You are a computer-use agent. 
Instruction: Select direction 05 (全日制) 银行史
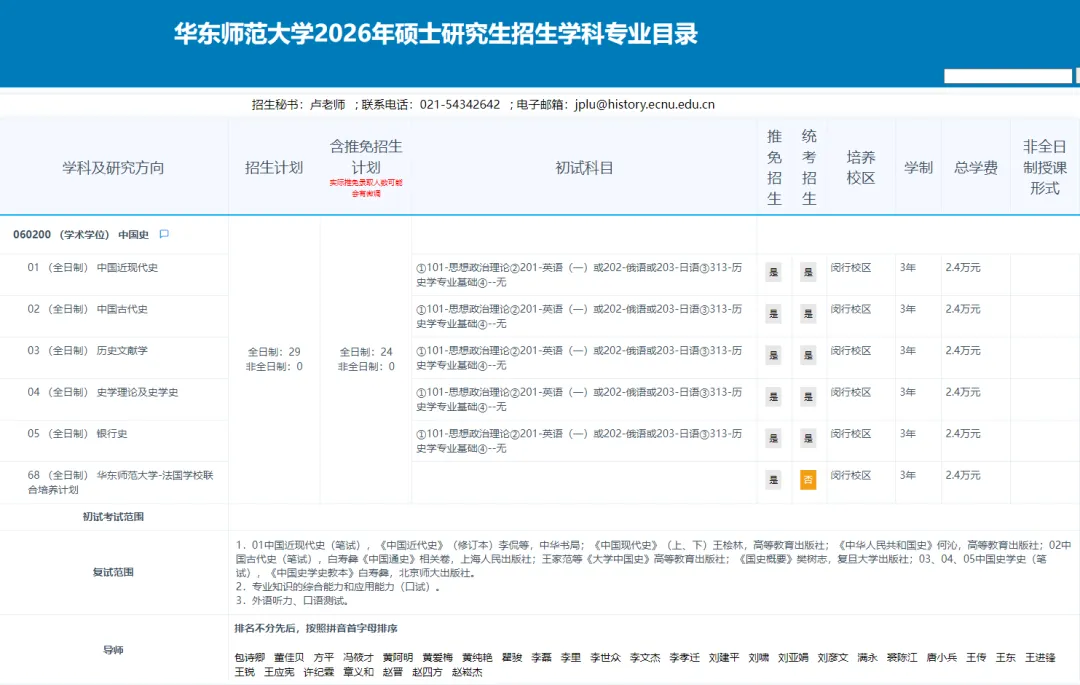[77, 434]
